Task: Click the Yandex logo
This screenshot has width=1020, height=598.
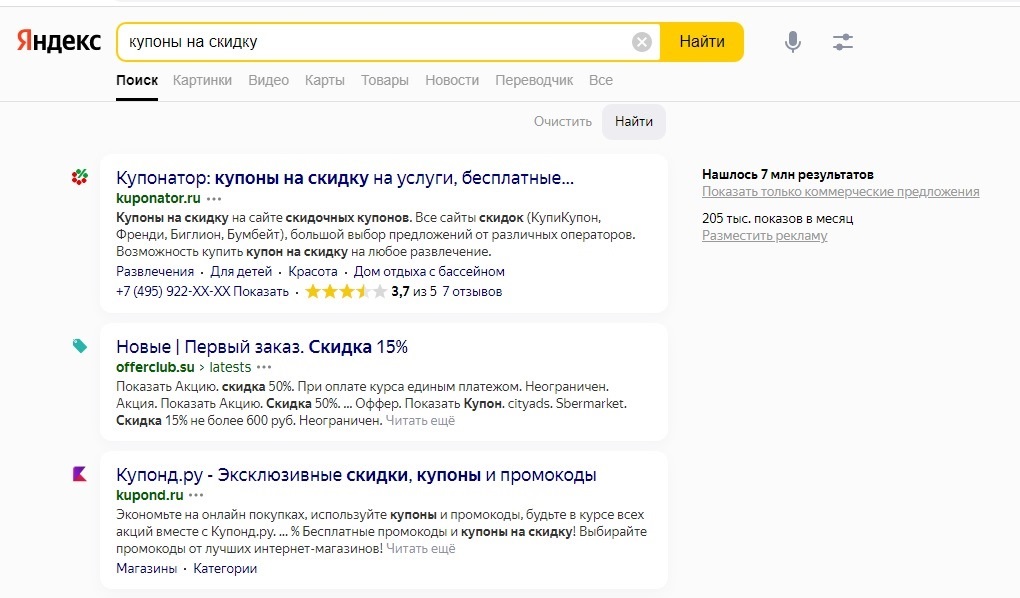Action: tap(59, 41)
